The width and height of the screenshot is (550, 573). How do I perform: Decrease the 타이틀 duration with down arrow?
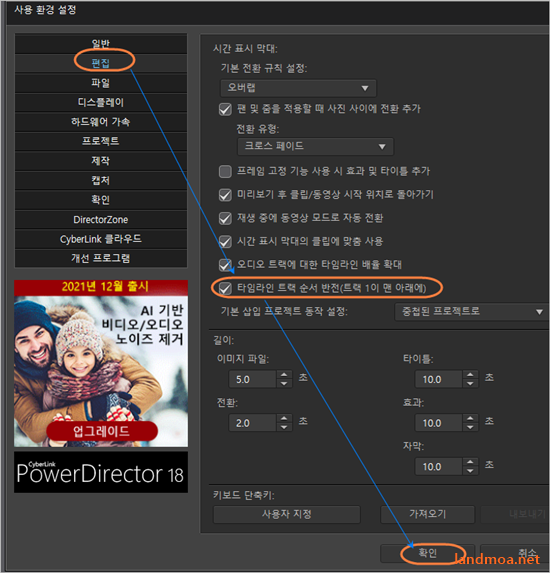point(470,383)
